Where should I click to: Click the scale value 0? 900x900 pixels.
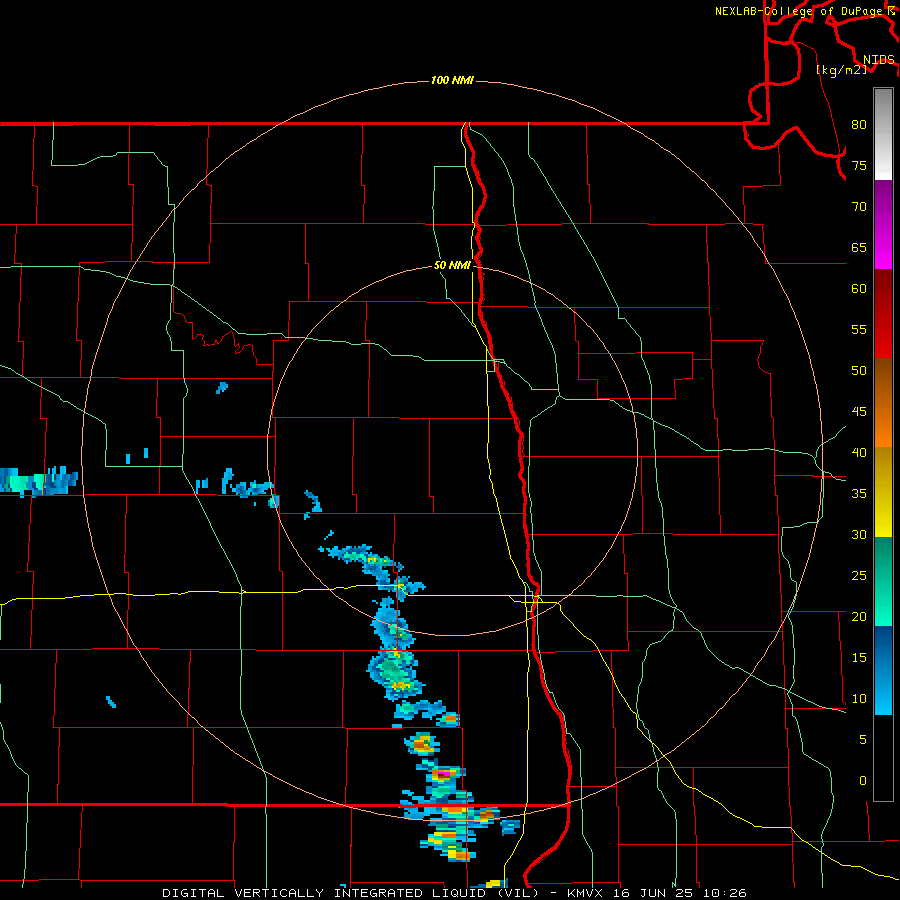[x=863, y=781]
